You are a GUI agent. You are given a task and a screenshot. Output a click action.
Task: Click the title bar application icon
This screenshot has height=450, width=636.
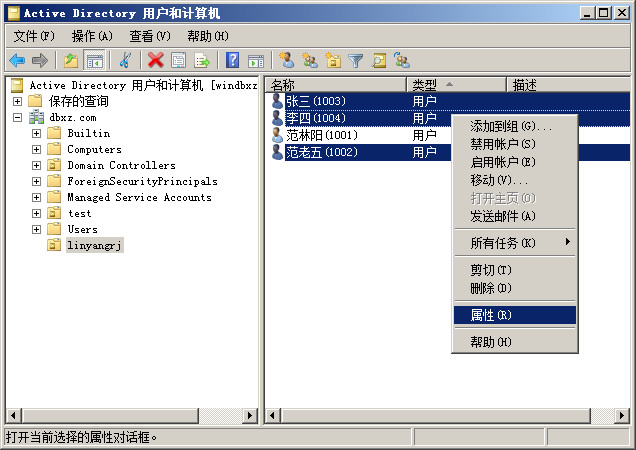click(14, 13)
